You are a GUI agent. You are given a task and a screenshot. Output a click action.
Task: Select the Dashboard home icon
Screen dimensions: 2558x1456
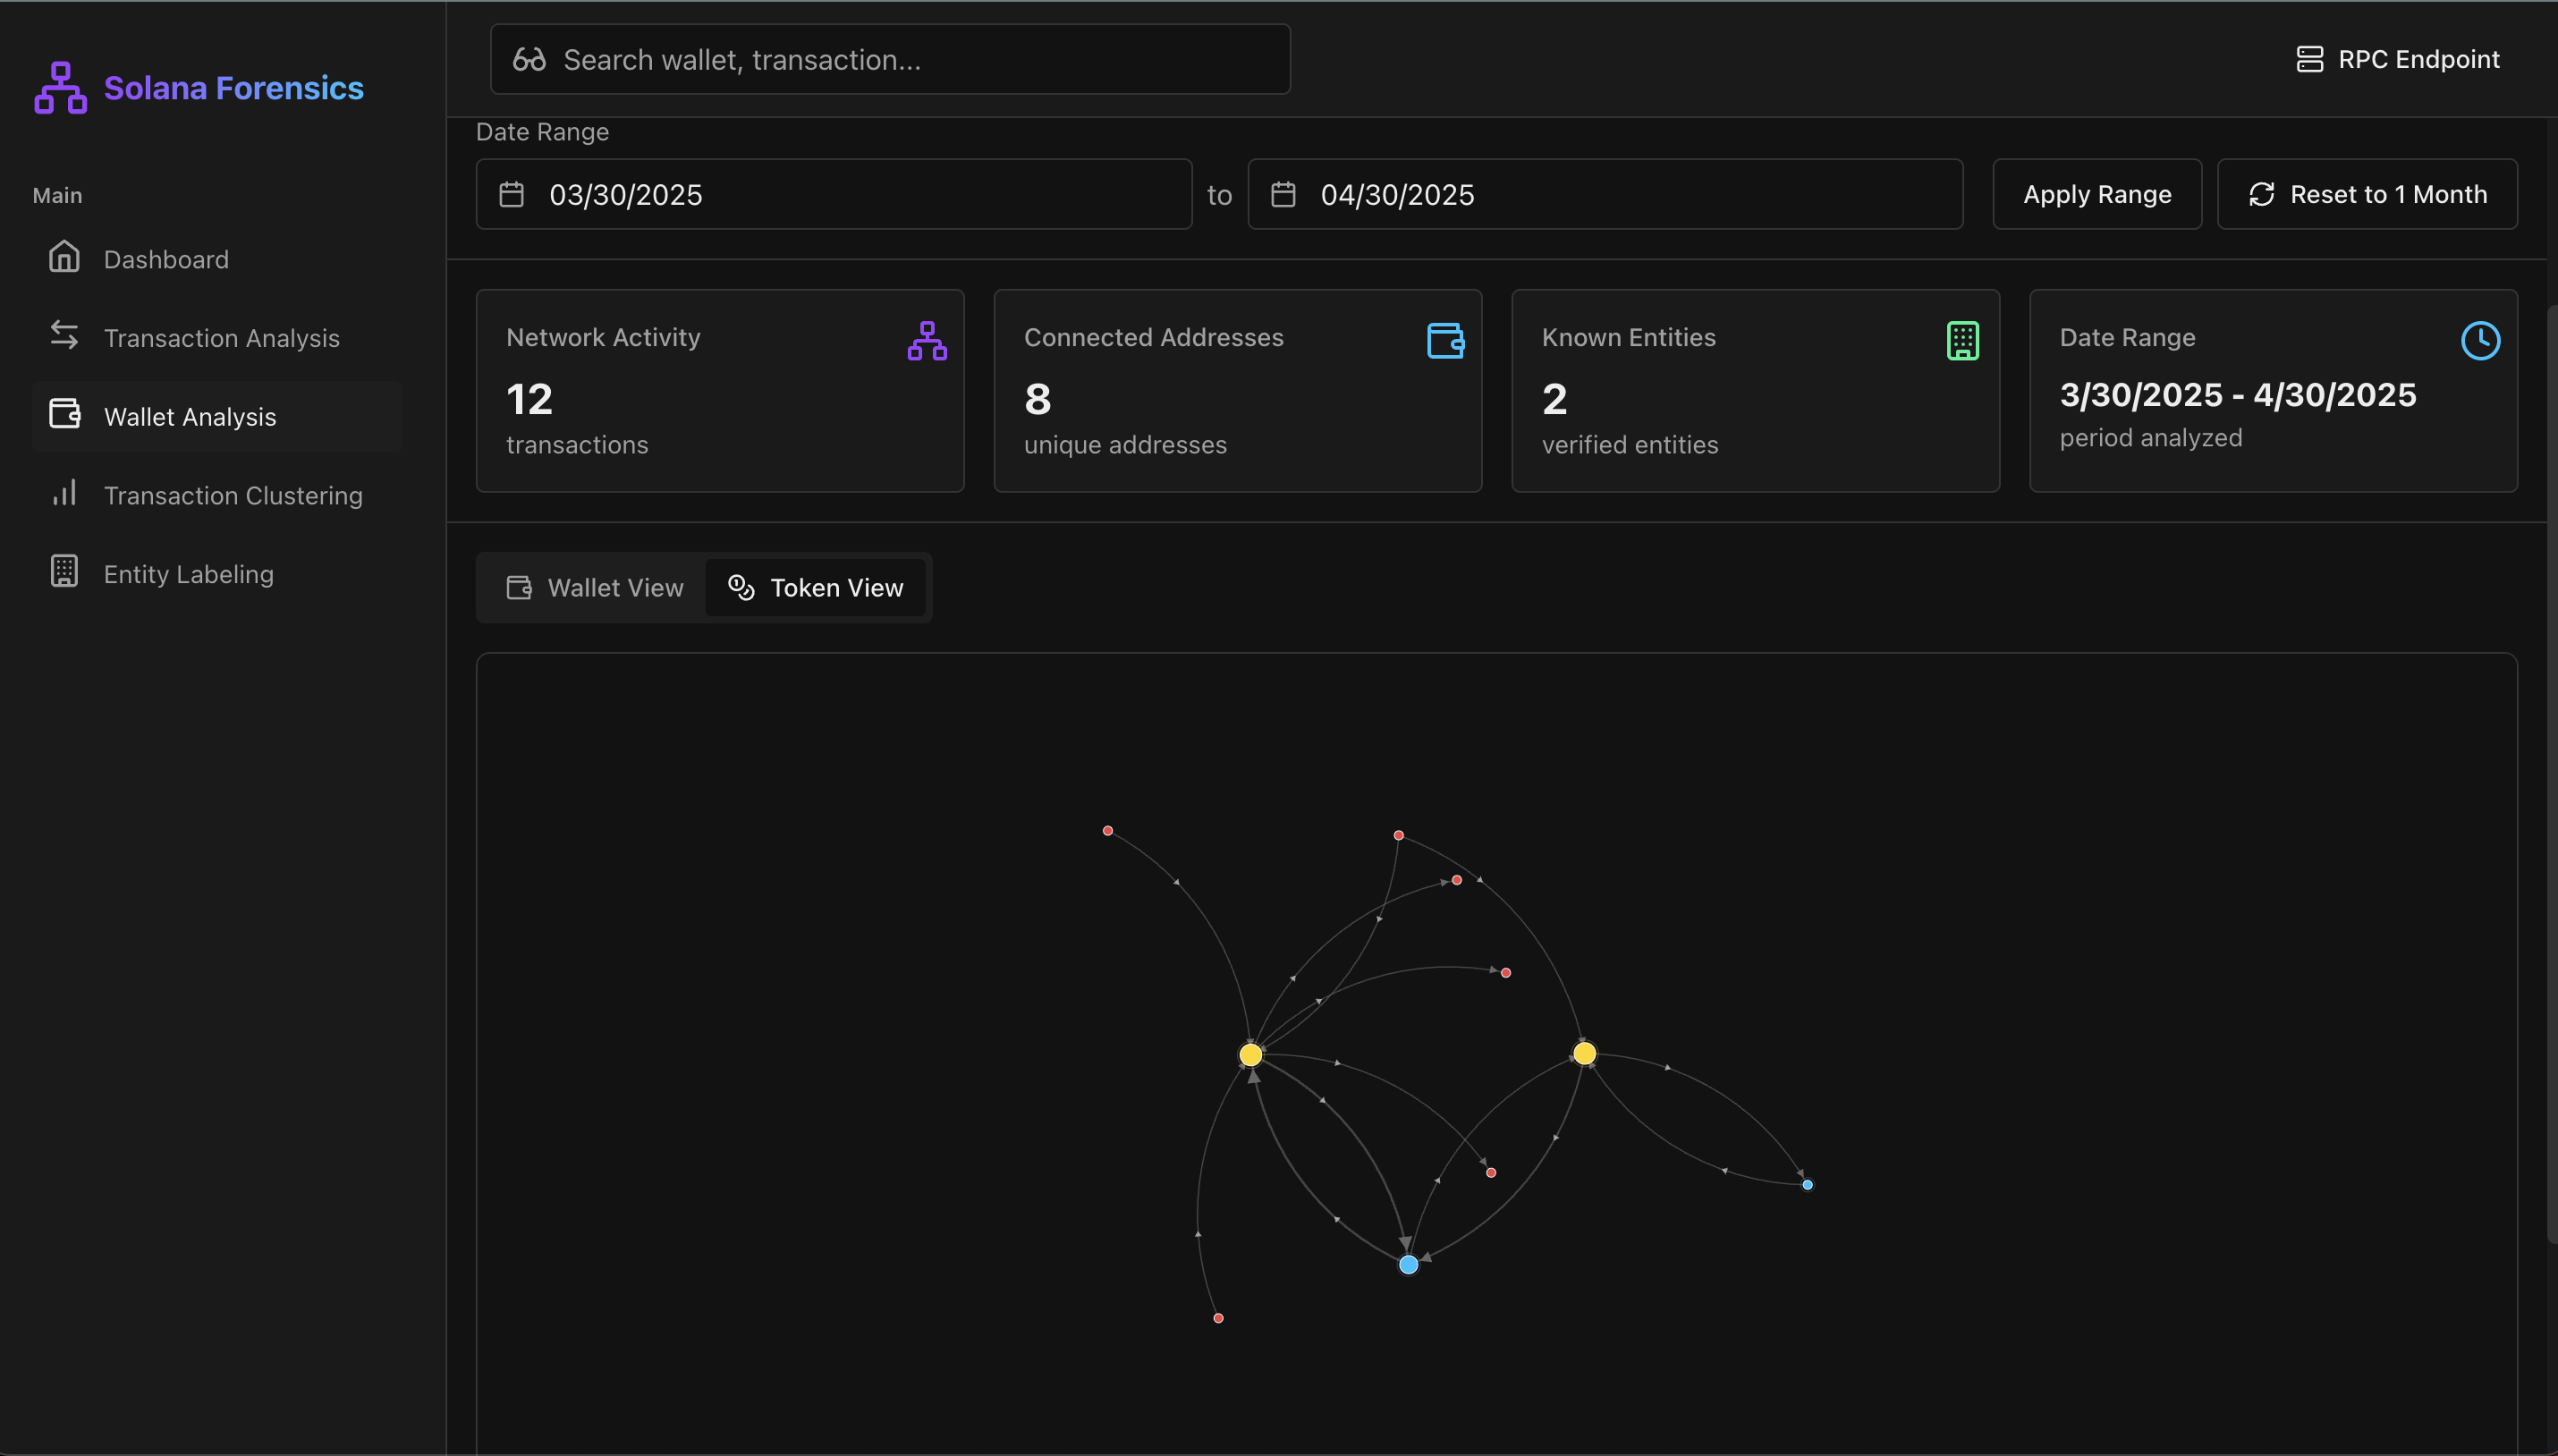point(64,258)
